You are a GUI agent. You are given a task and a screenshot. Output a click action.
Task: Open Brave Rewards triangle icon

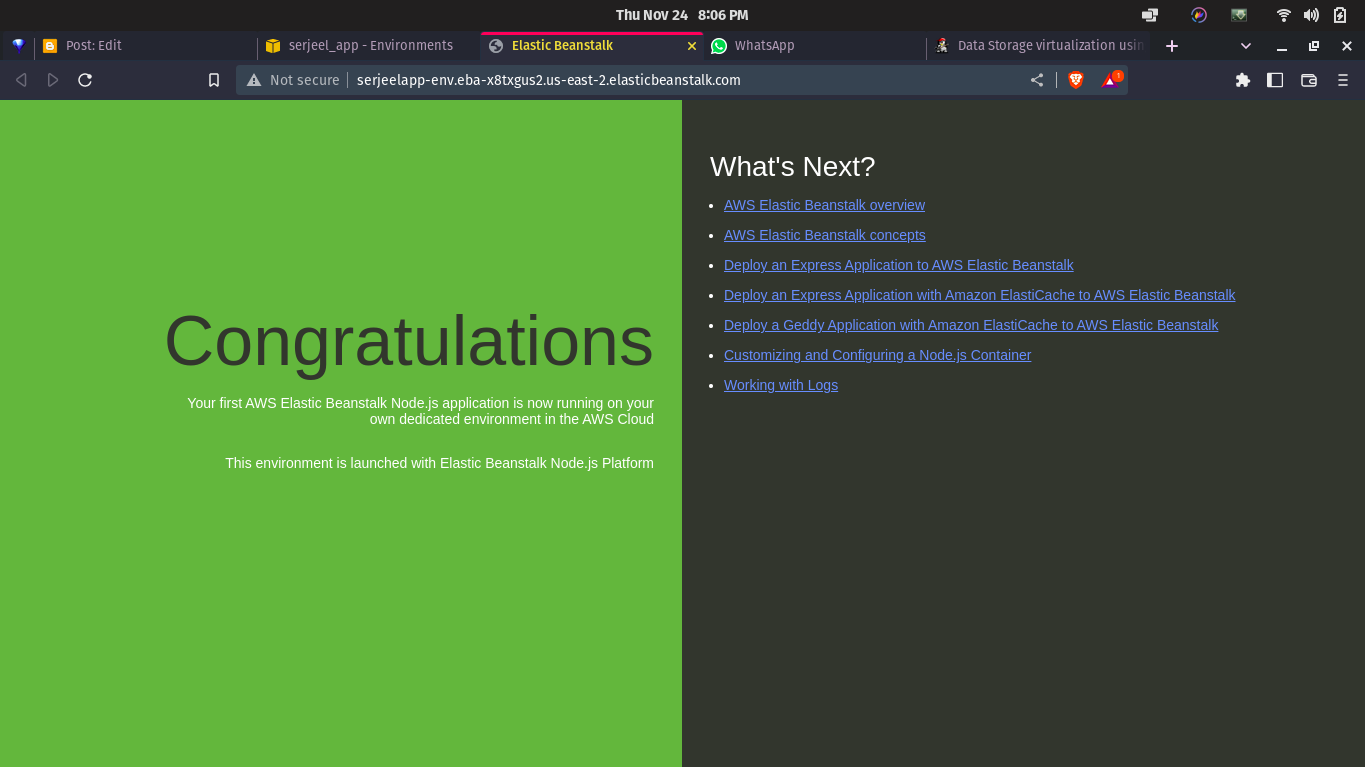(1111, 80)
